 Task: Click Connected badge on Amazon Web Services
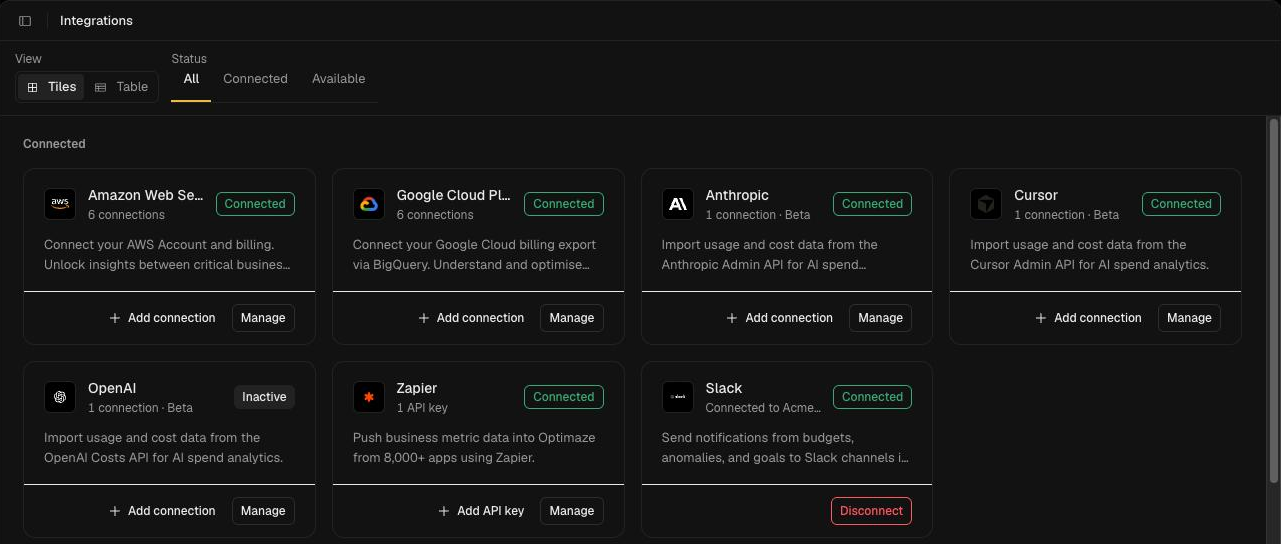tap(255, 204)
